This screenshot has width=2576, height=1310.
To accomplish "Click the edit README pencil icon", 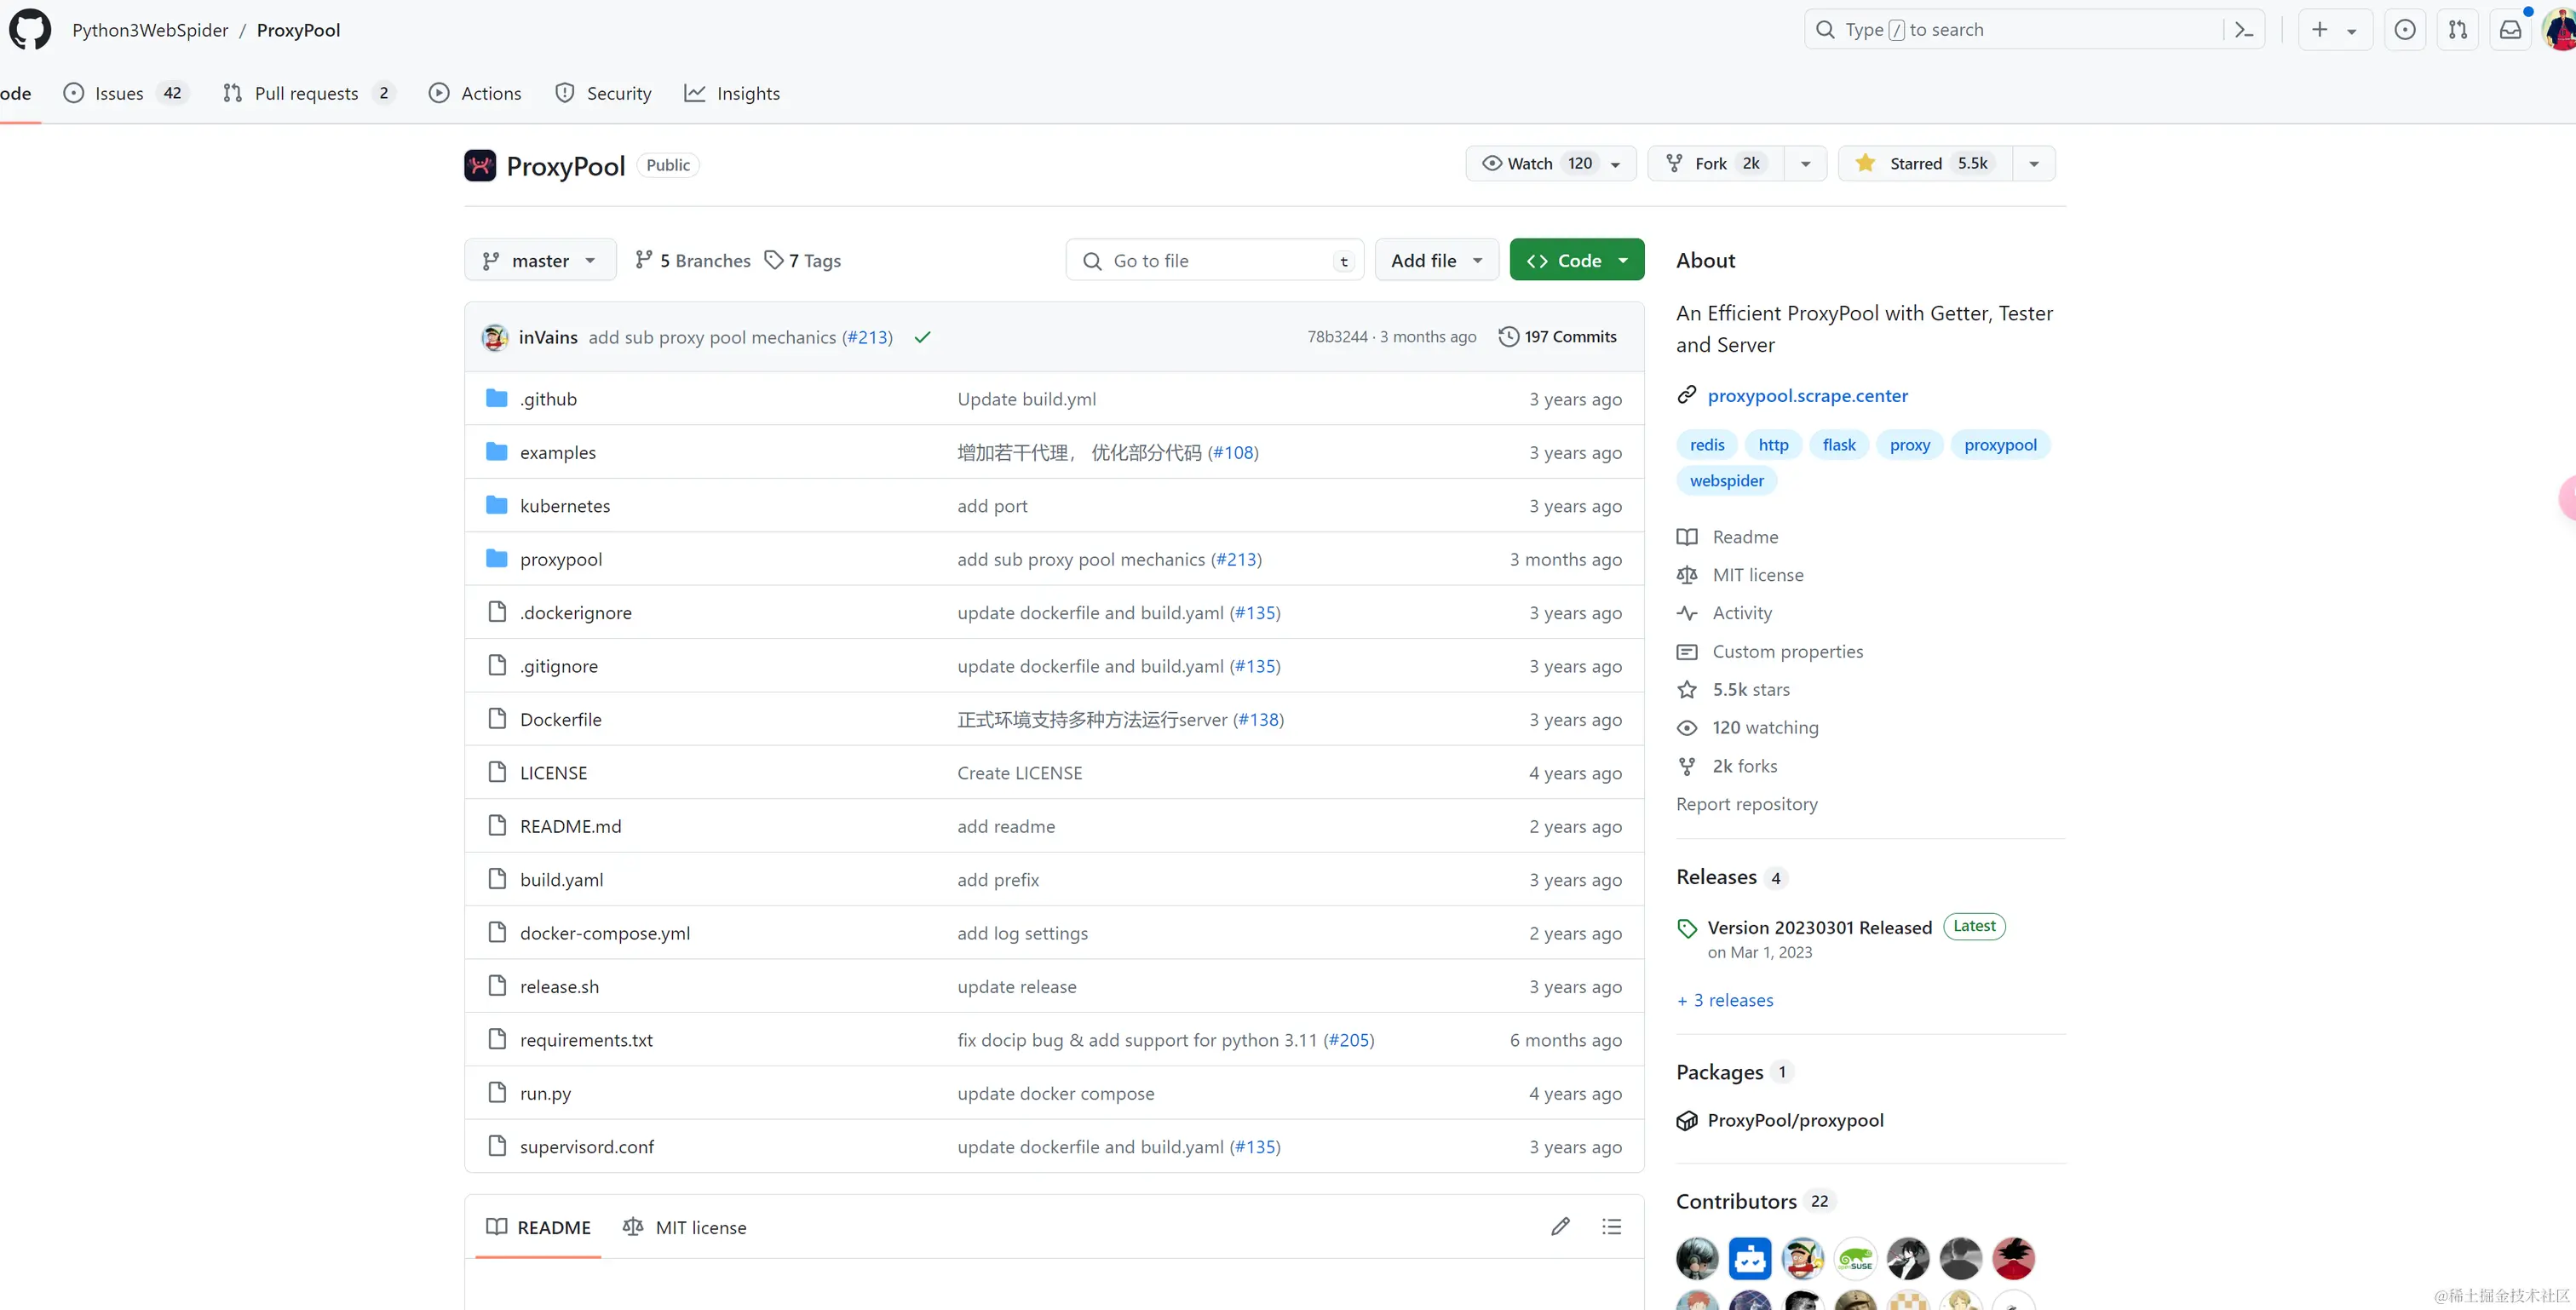I will pos(1560,1226).
